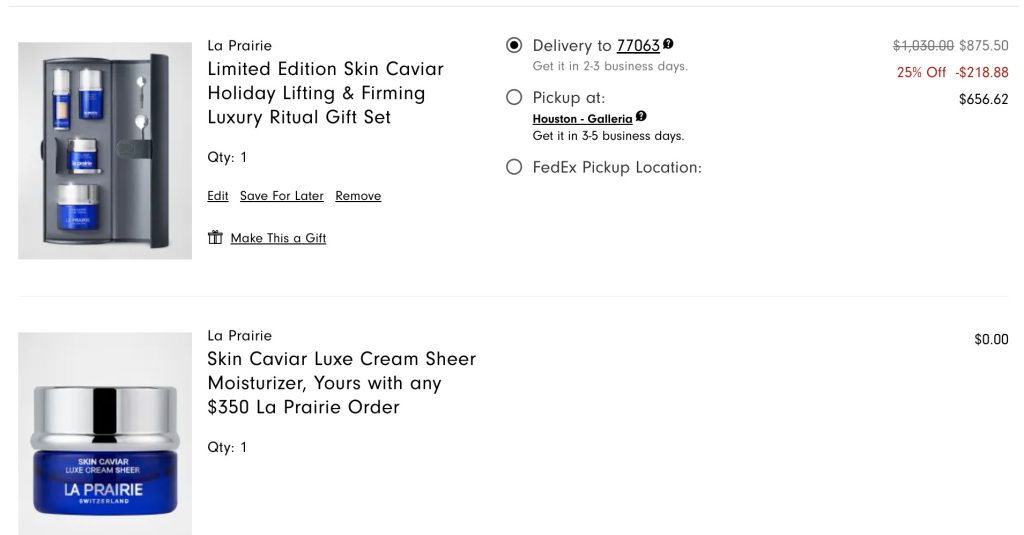1024x535 pixels.
Task: Click the Skin Caviar Luxe Cream Sheer Moisturizer title
Action: pyautogui.click(x=341, y=383)
